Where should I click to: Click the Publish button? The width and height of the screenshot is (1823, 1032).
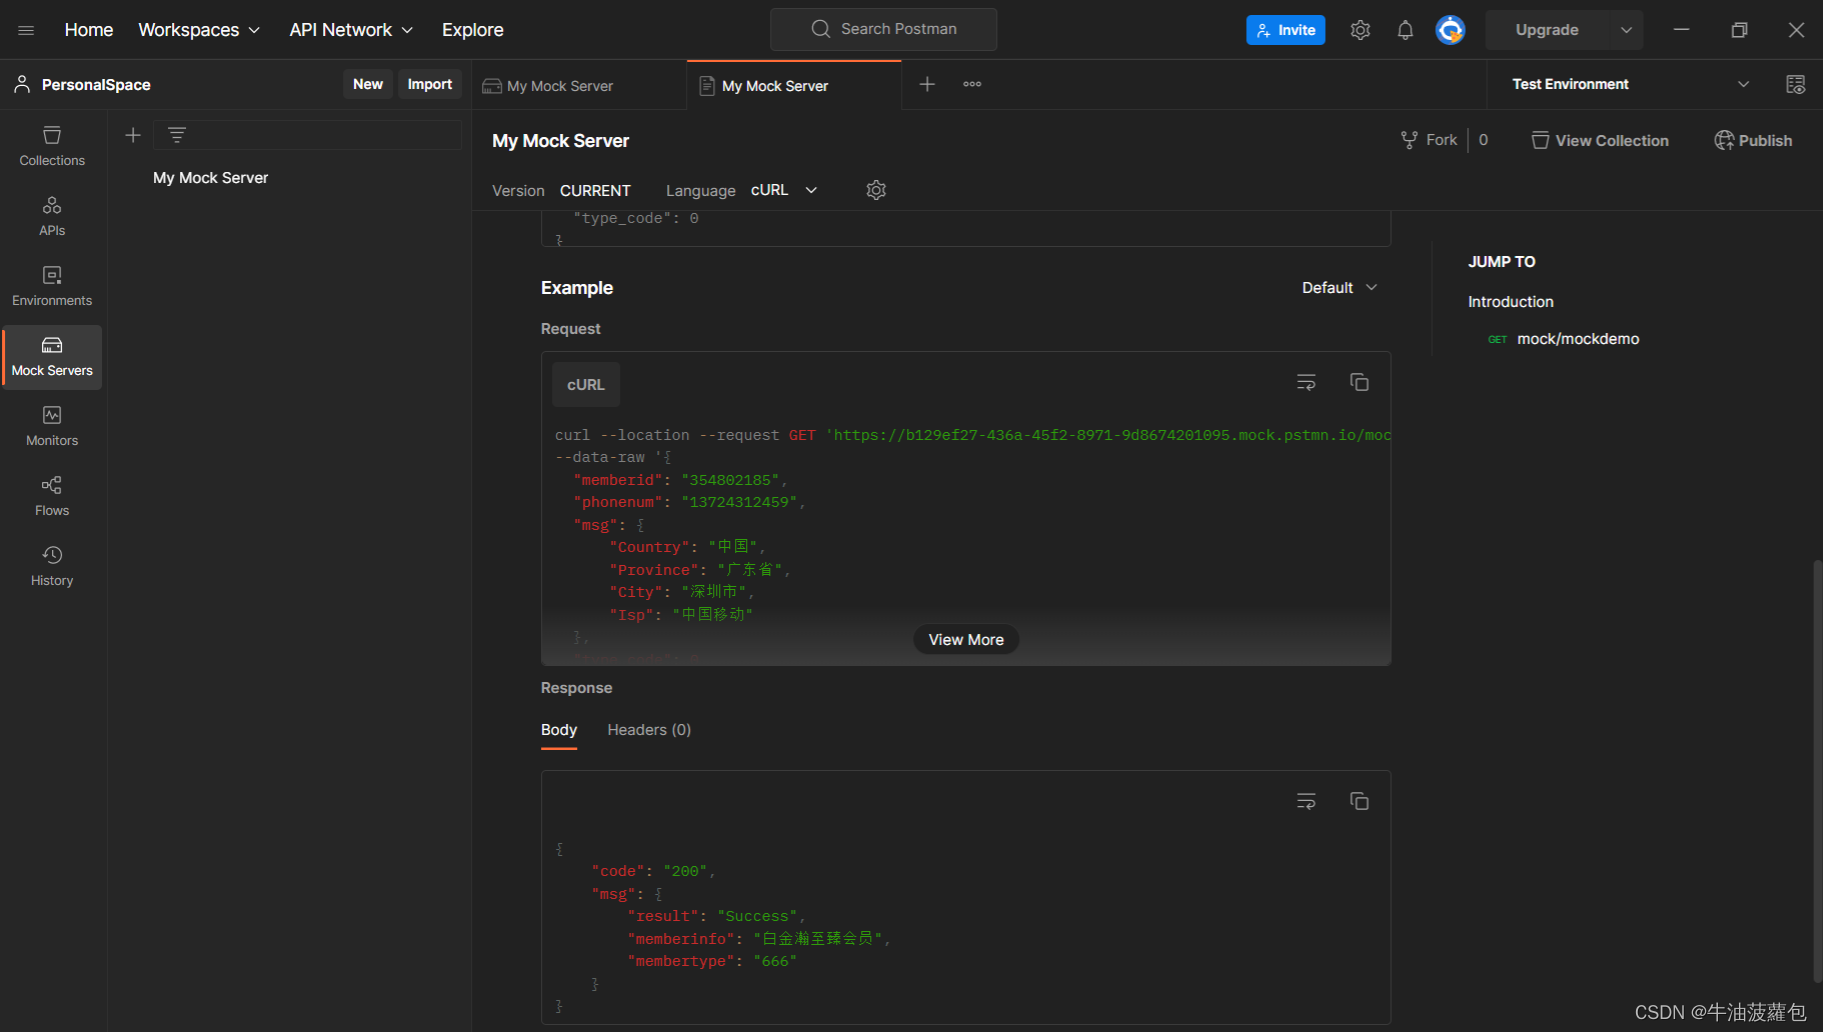tap(1753, 140)
